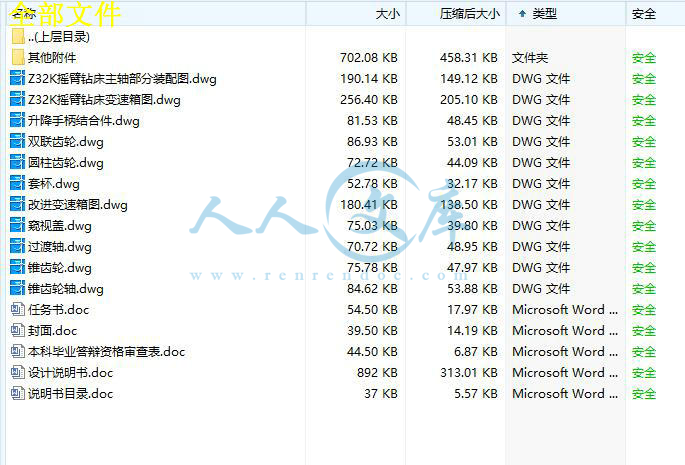Click the DWG icon of Z32K摇臂钻床变速箱图.dwg
685x465 pixels.
(x=17, y=100)
